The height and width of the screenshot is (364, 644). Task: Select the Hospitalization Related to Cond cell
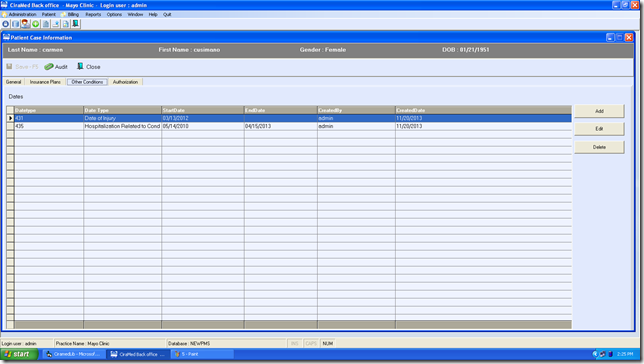tap(122, 126)
